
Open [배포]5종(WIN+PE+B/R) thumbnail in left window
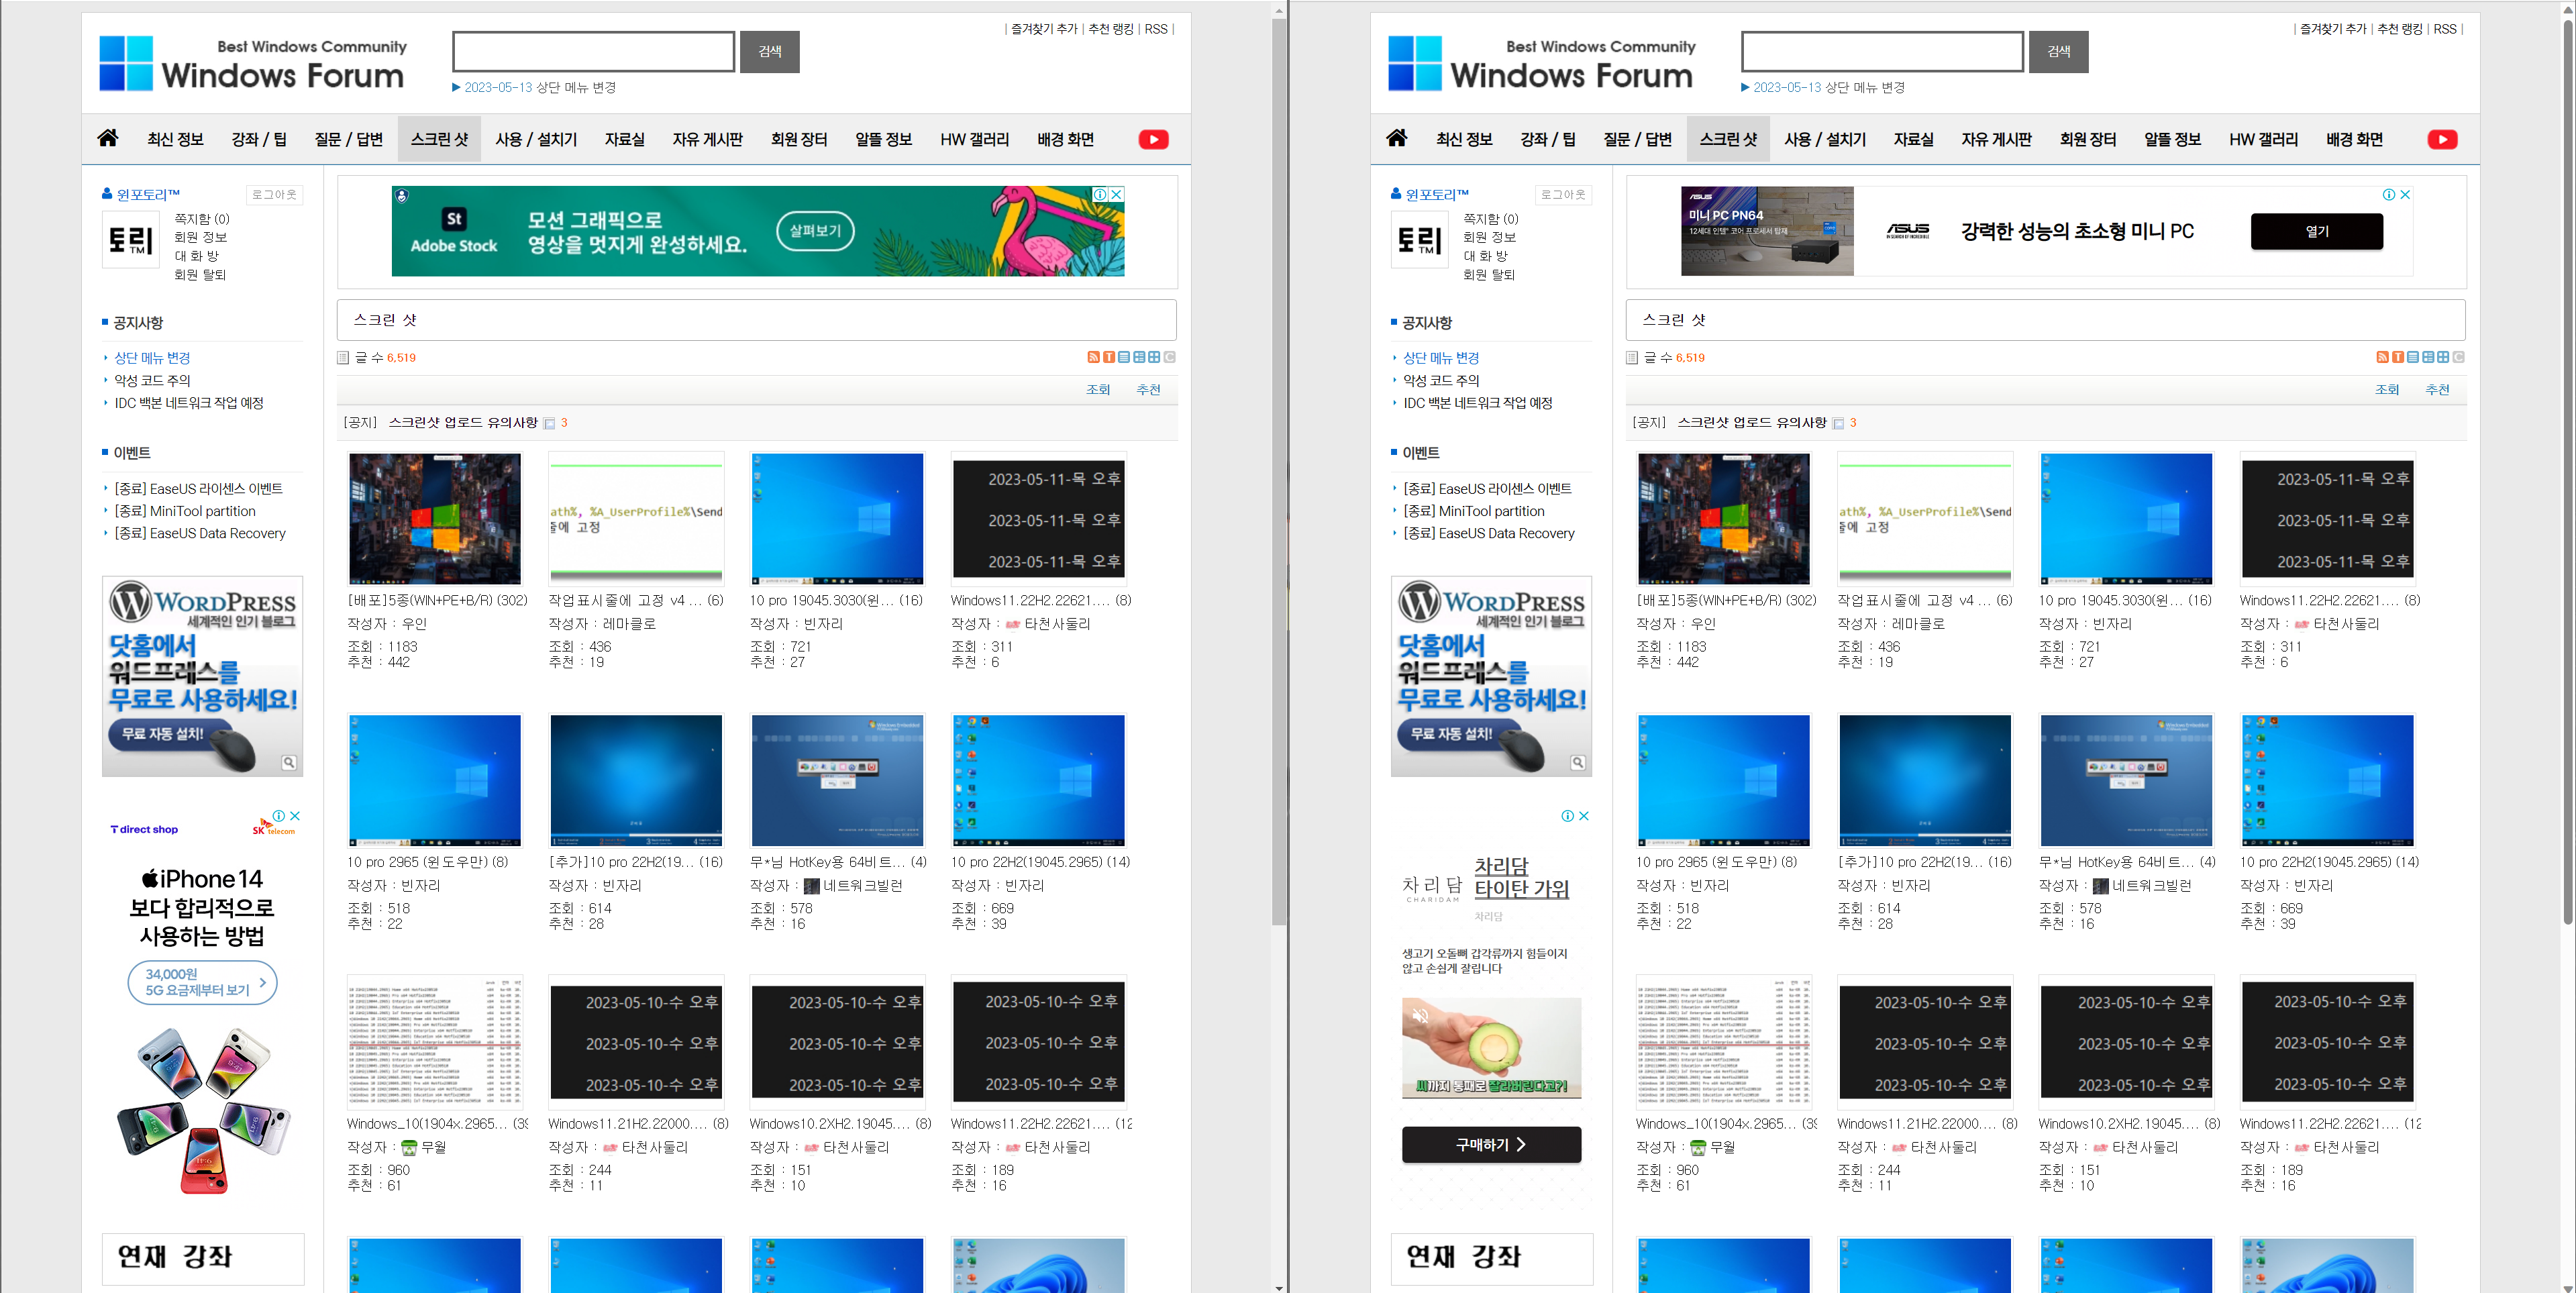435,519
